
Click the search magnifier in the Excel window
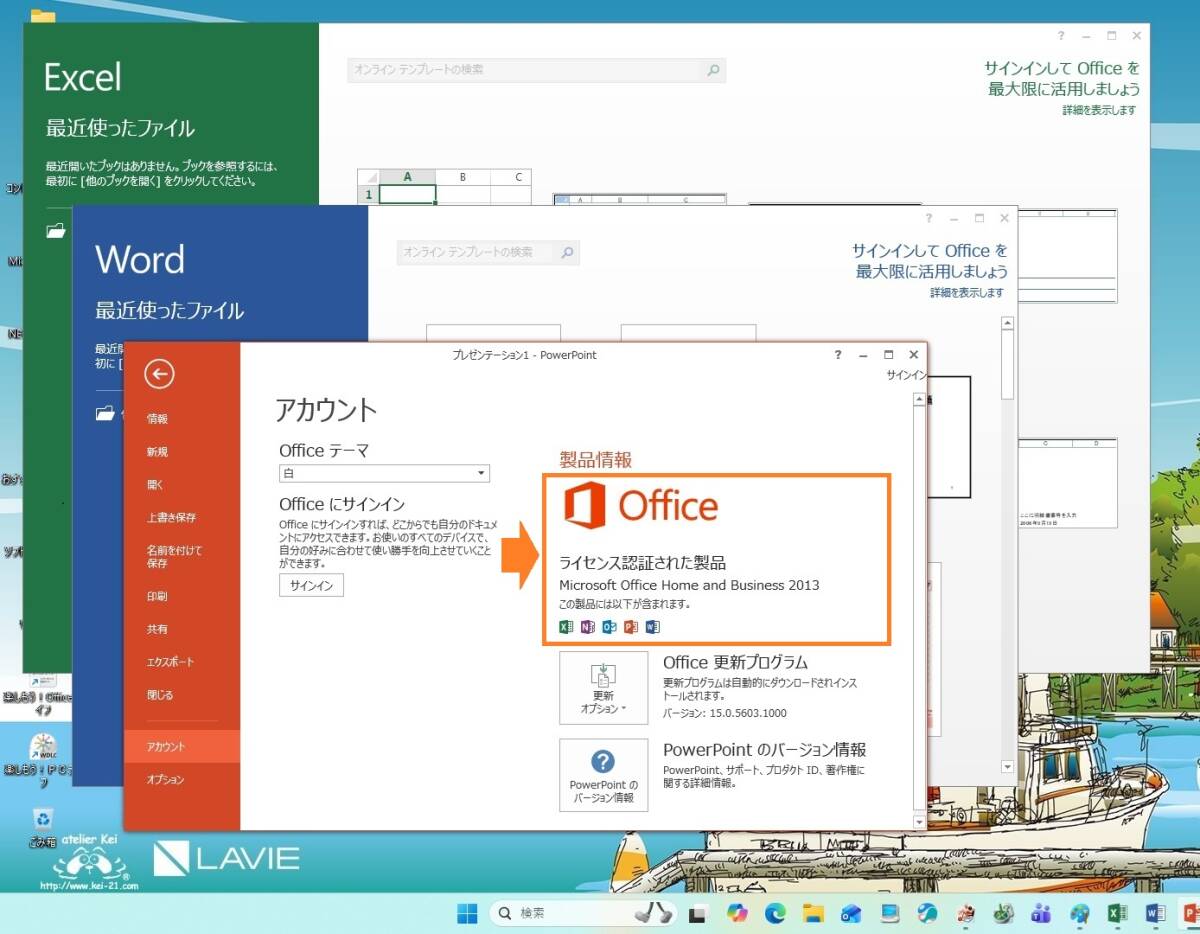[713, 70]
